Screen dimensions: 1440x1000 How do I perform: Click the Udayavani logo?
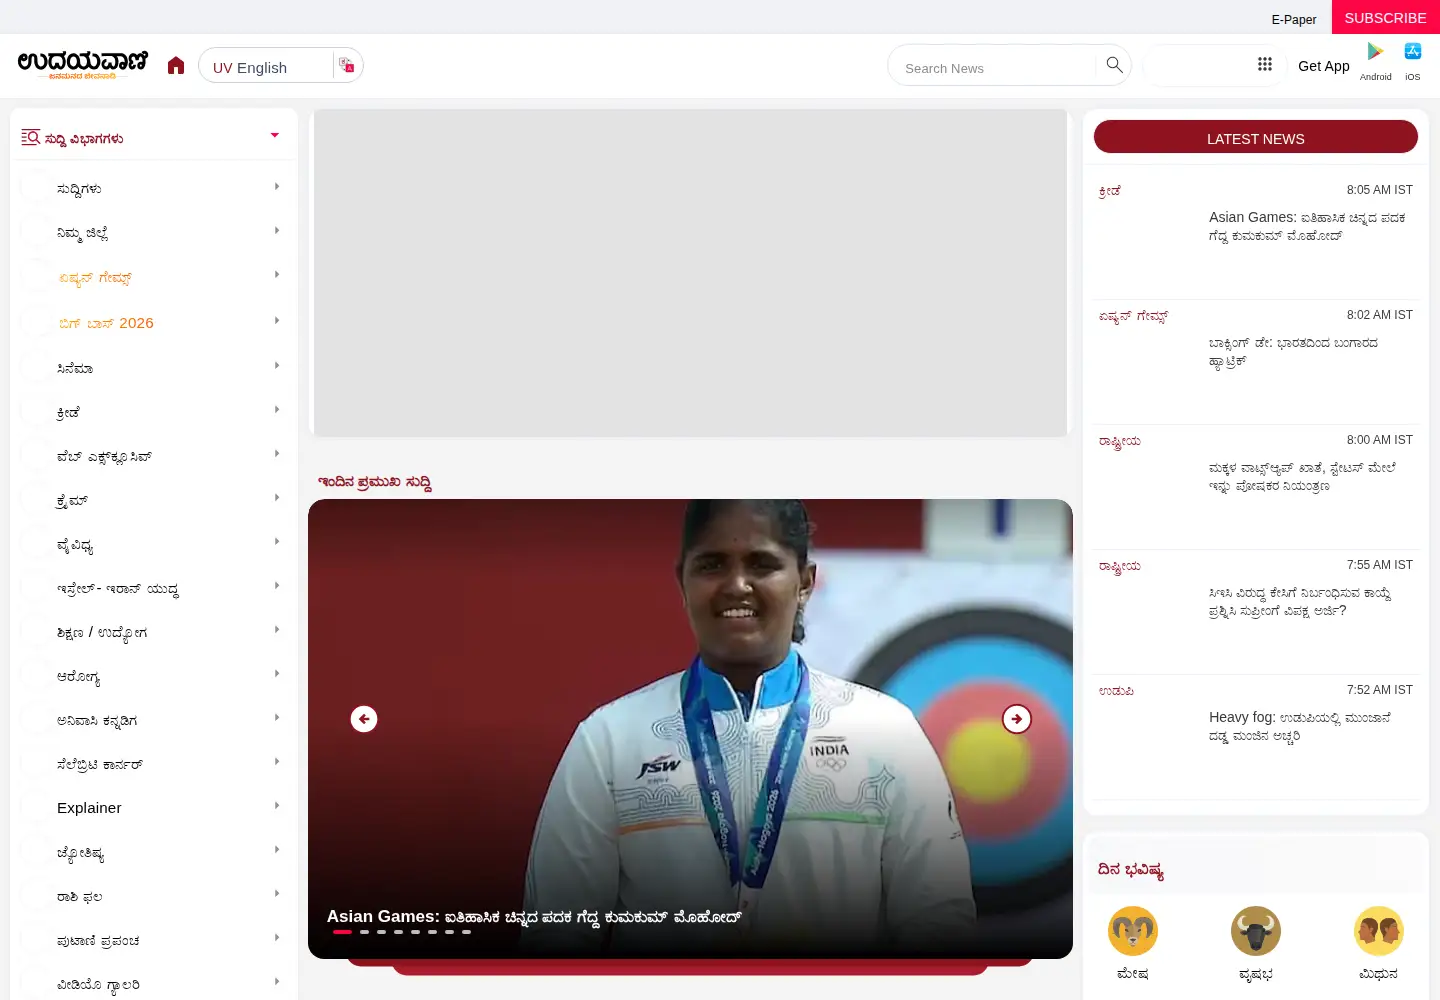(x=82, y=65)
